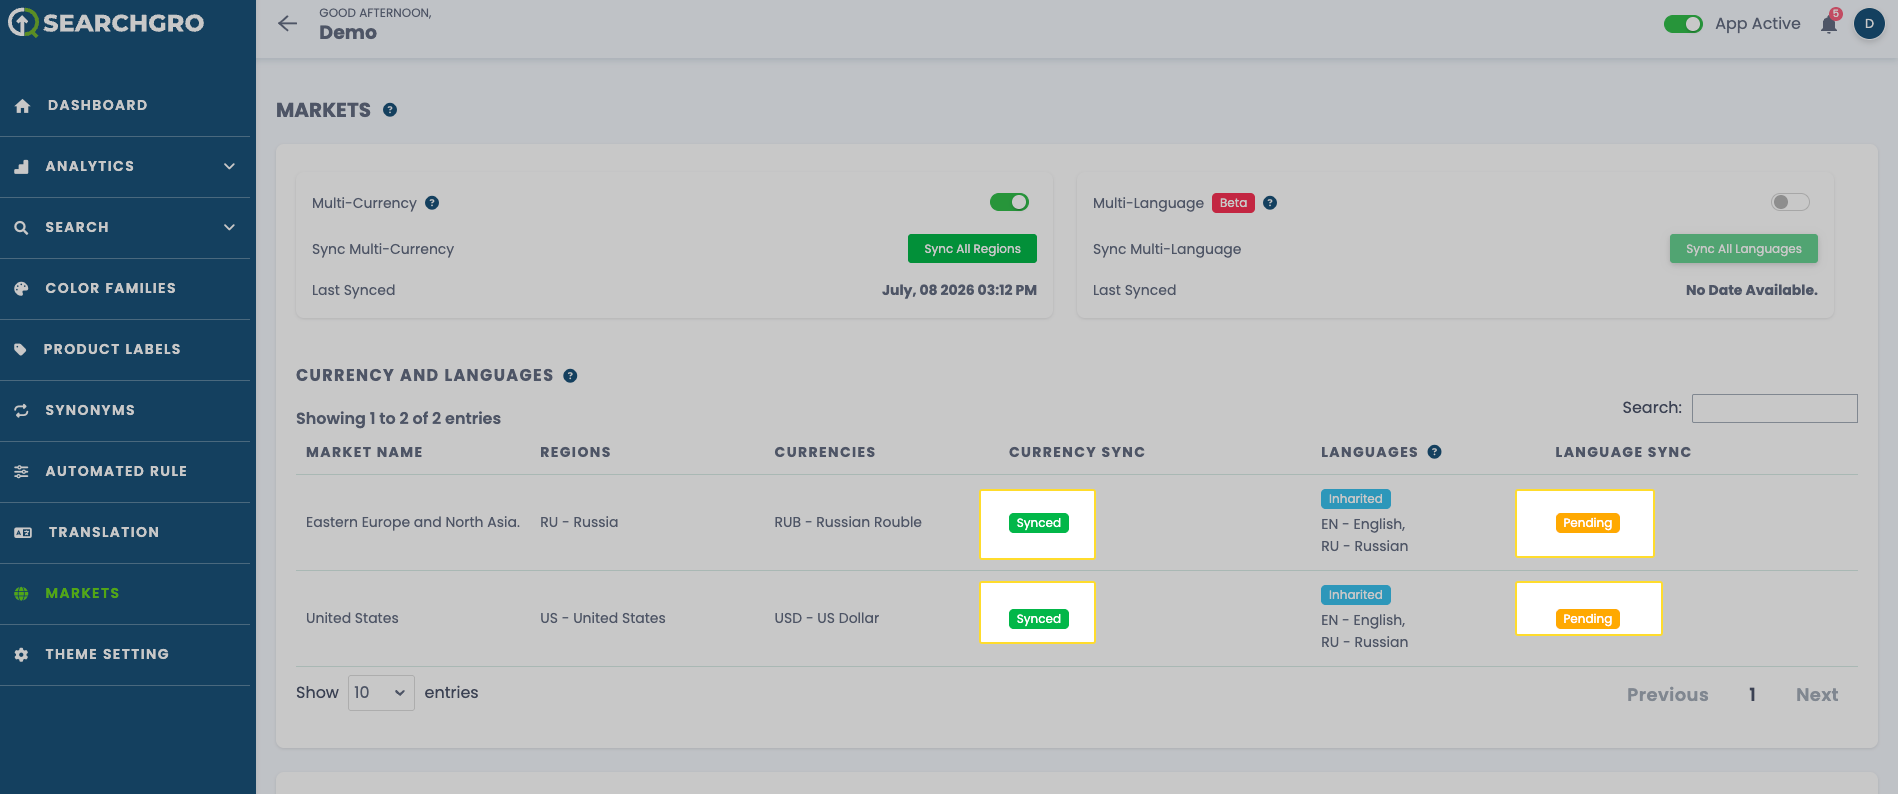The height and width of the screenshot is (794, 1898).
Task: Click the SearchGro logo
Action: [x=106, y=23]
